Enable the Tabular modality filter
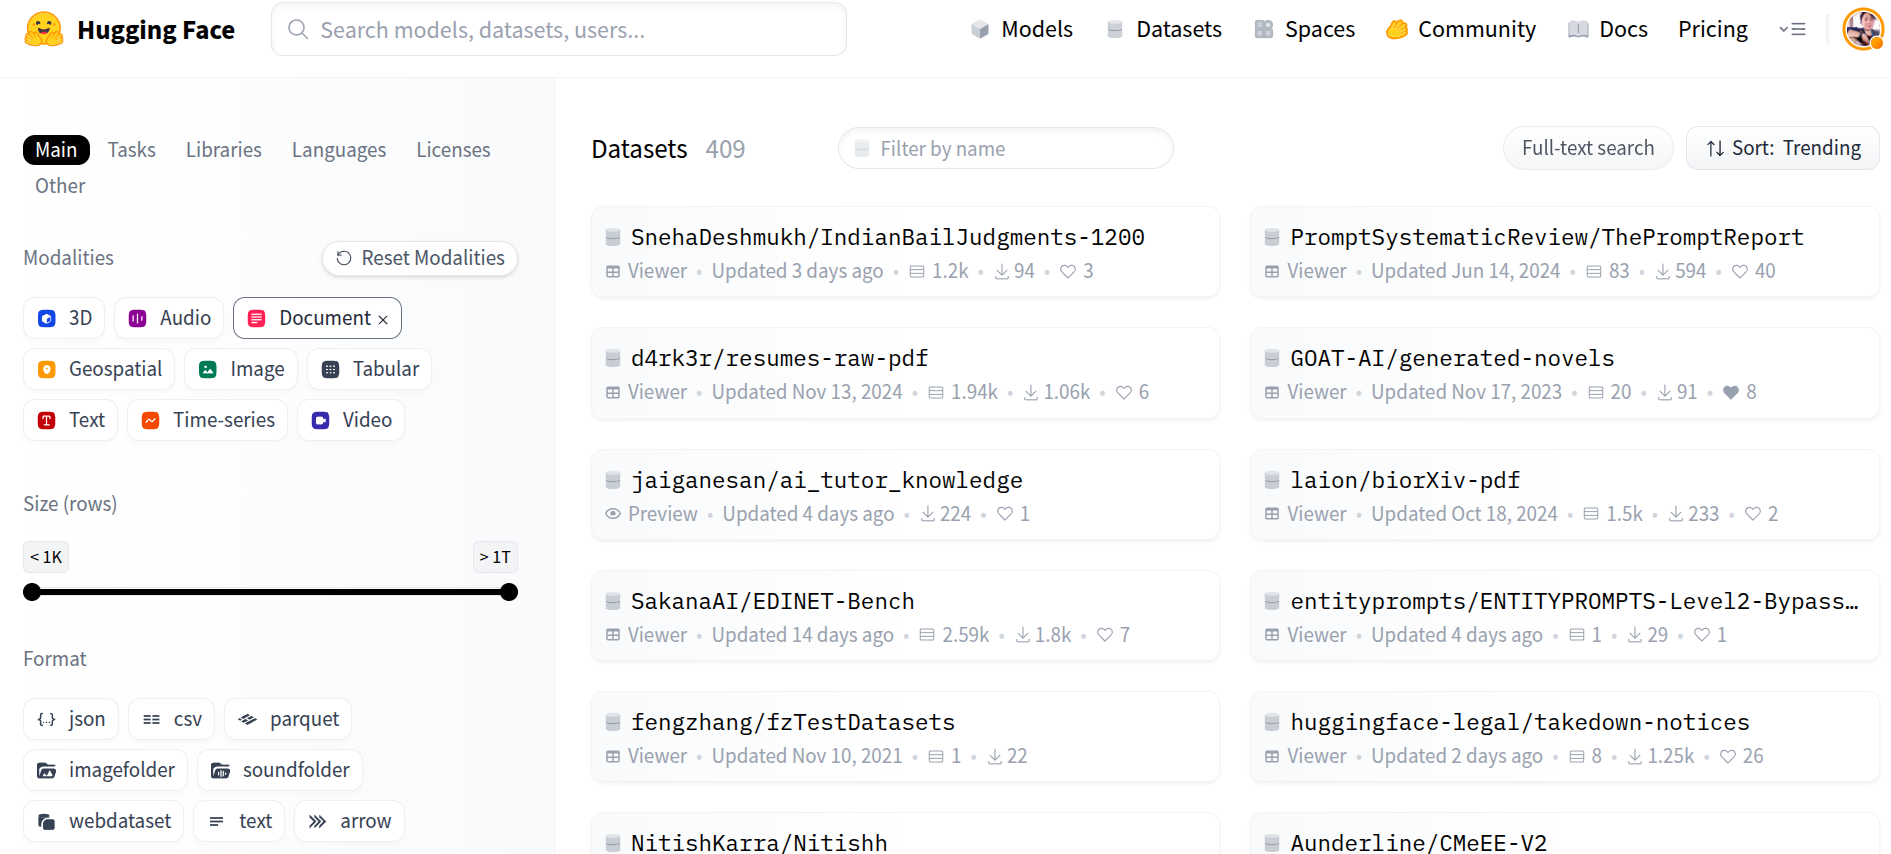 [x=370, y=369]
